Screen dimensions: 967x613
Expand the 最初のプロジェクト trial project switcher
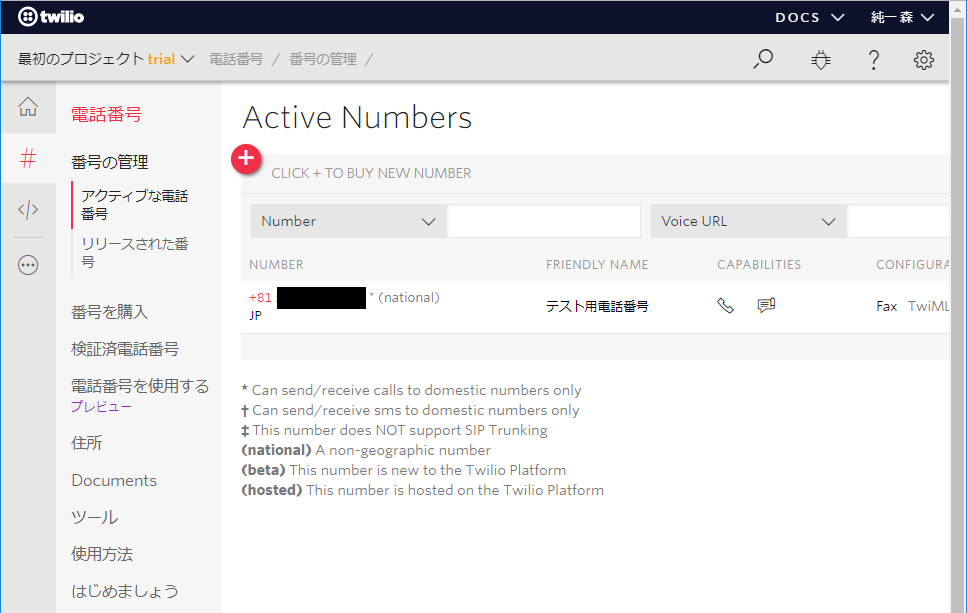click(106, 59)
